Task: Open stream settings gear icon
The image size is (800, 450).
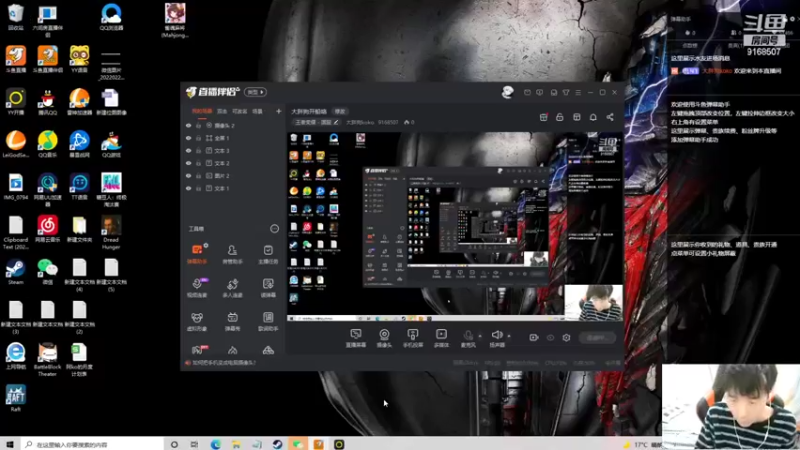Action: click(566, 337)
